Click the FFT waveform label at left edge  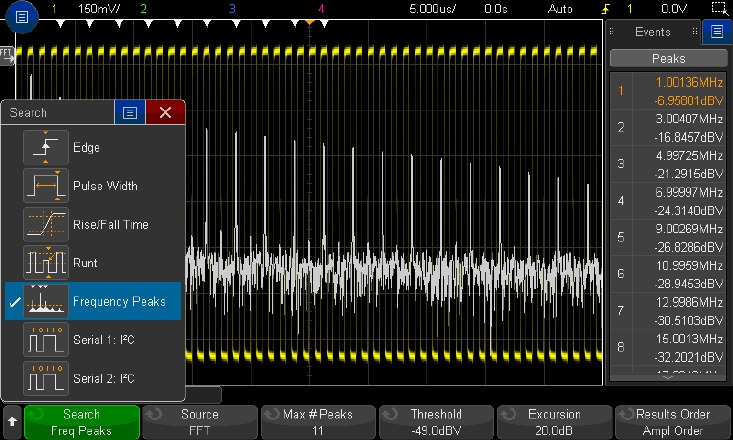(7, 56)
